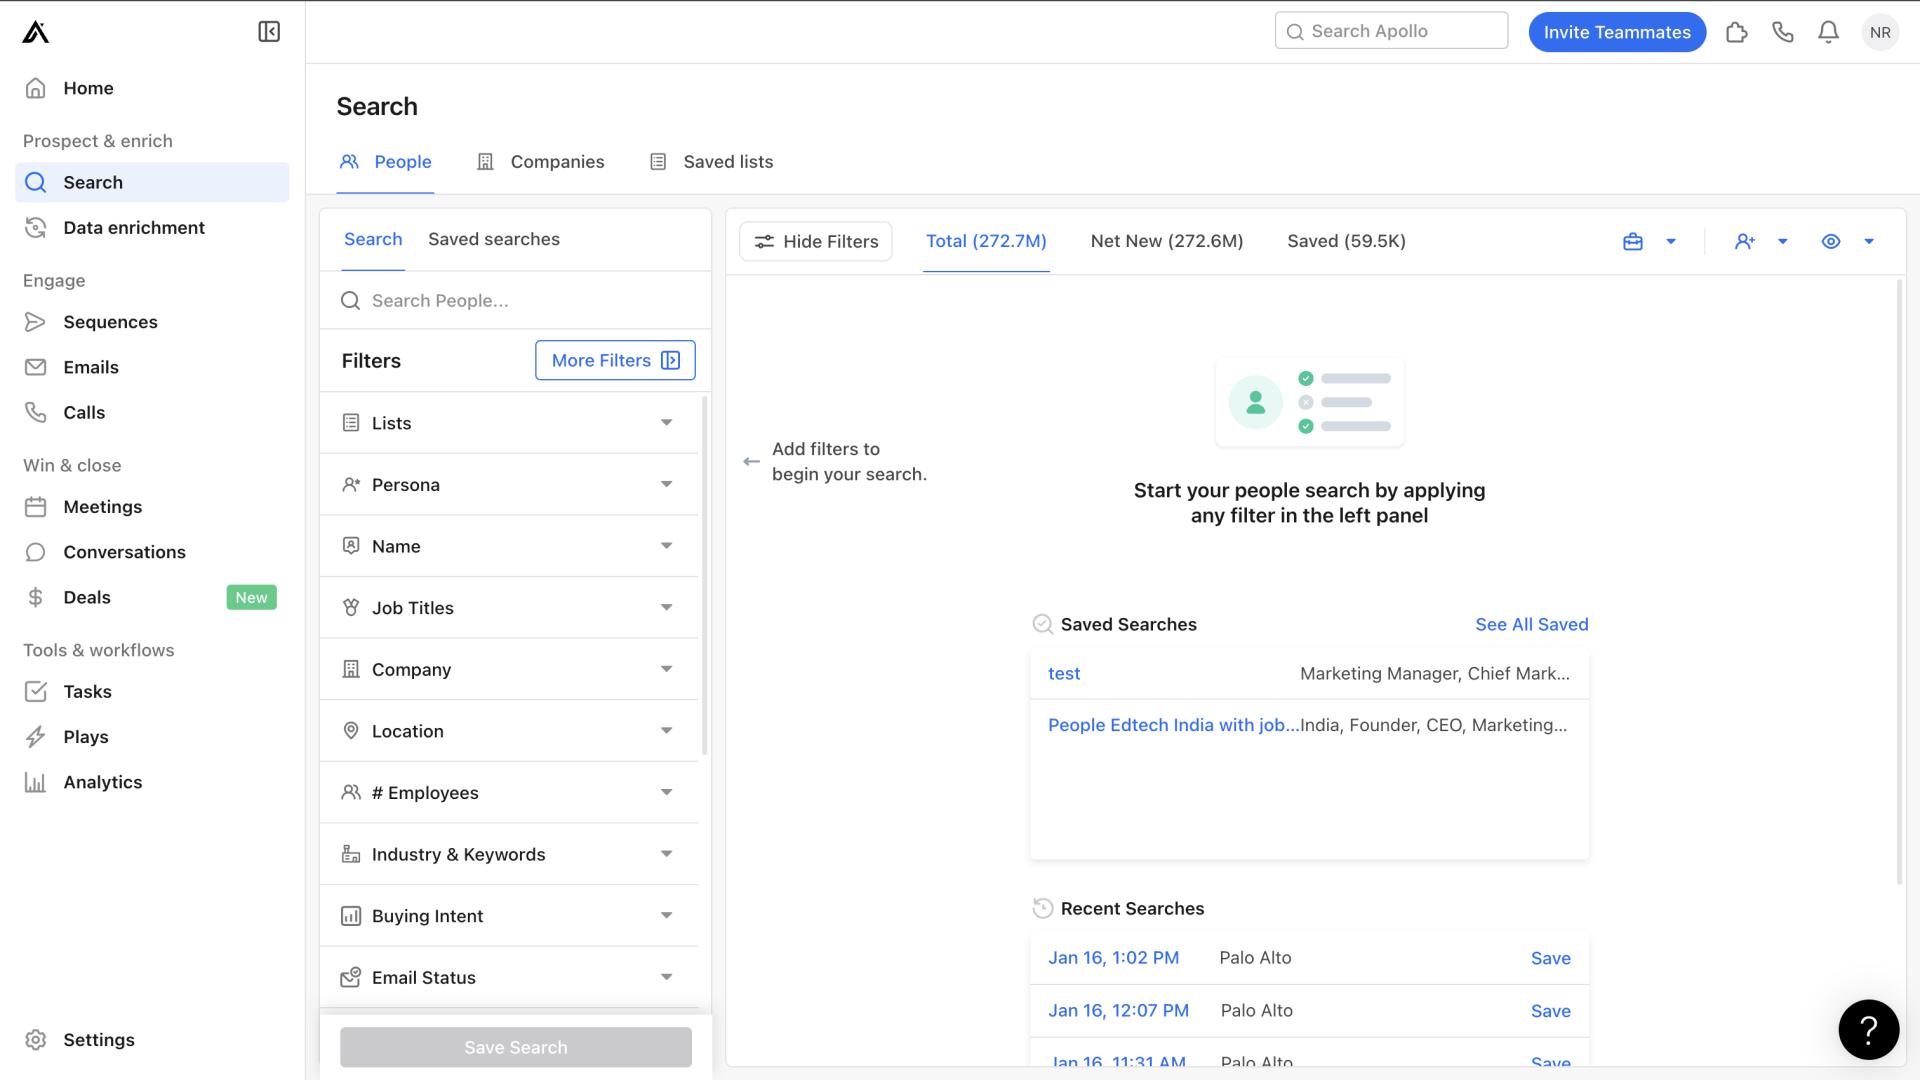This screenshot has height=1080, width=1920.
Task: Toggle Hide Filters panel
Action: pos(815,240)
